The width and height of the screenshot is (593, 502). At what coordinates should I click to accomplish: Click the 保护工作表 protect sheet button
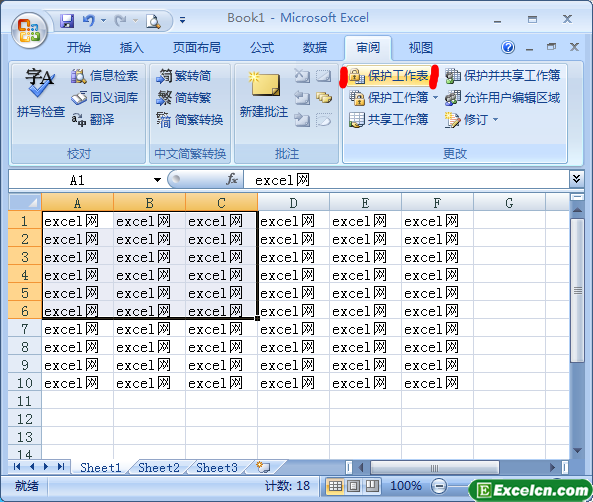388,76
